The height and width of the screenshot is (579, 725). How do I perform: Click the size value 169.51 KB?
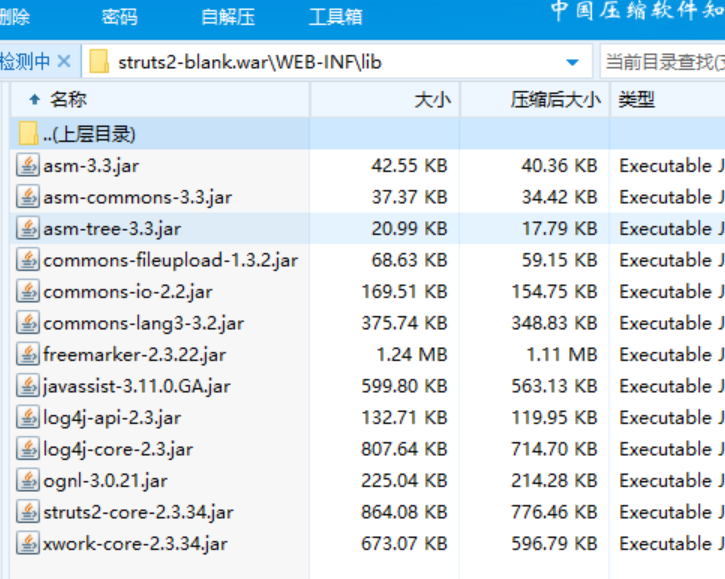tap(404, 291)
